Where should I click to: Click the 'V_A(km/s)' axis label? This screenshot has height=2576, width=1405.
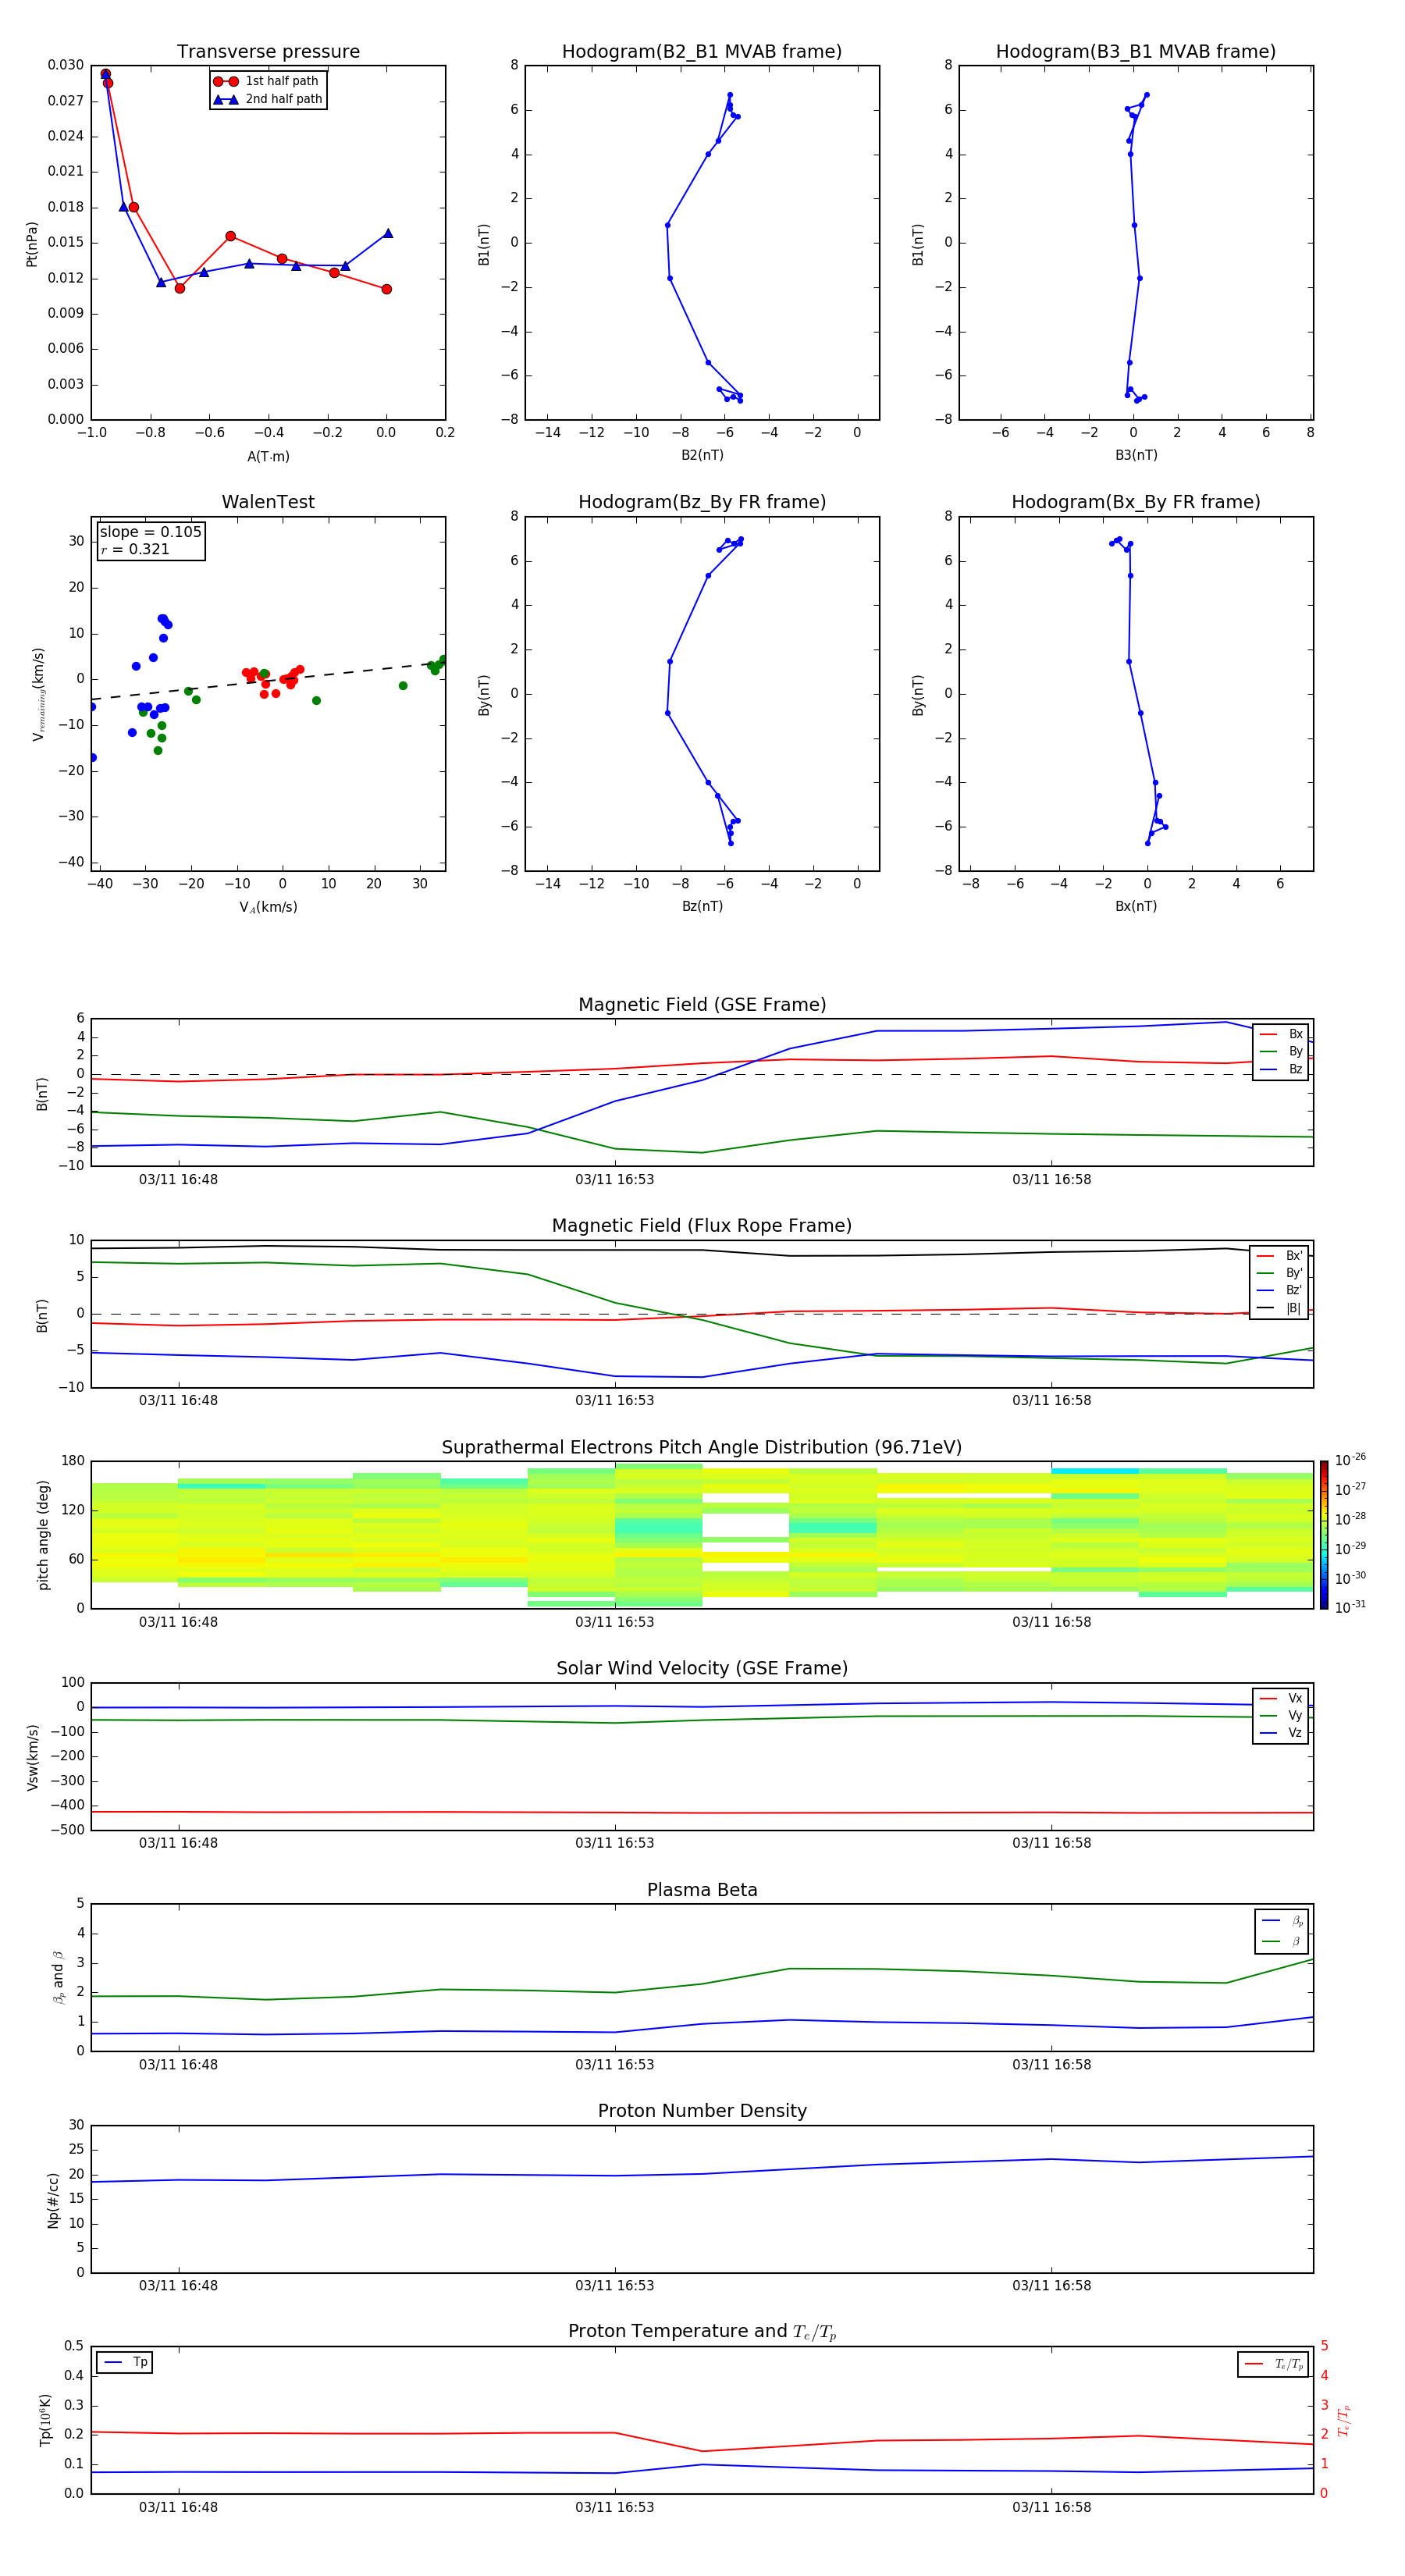268,907
